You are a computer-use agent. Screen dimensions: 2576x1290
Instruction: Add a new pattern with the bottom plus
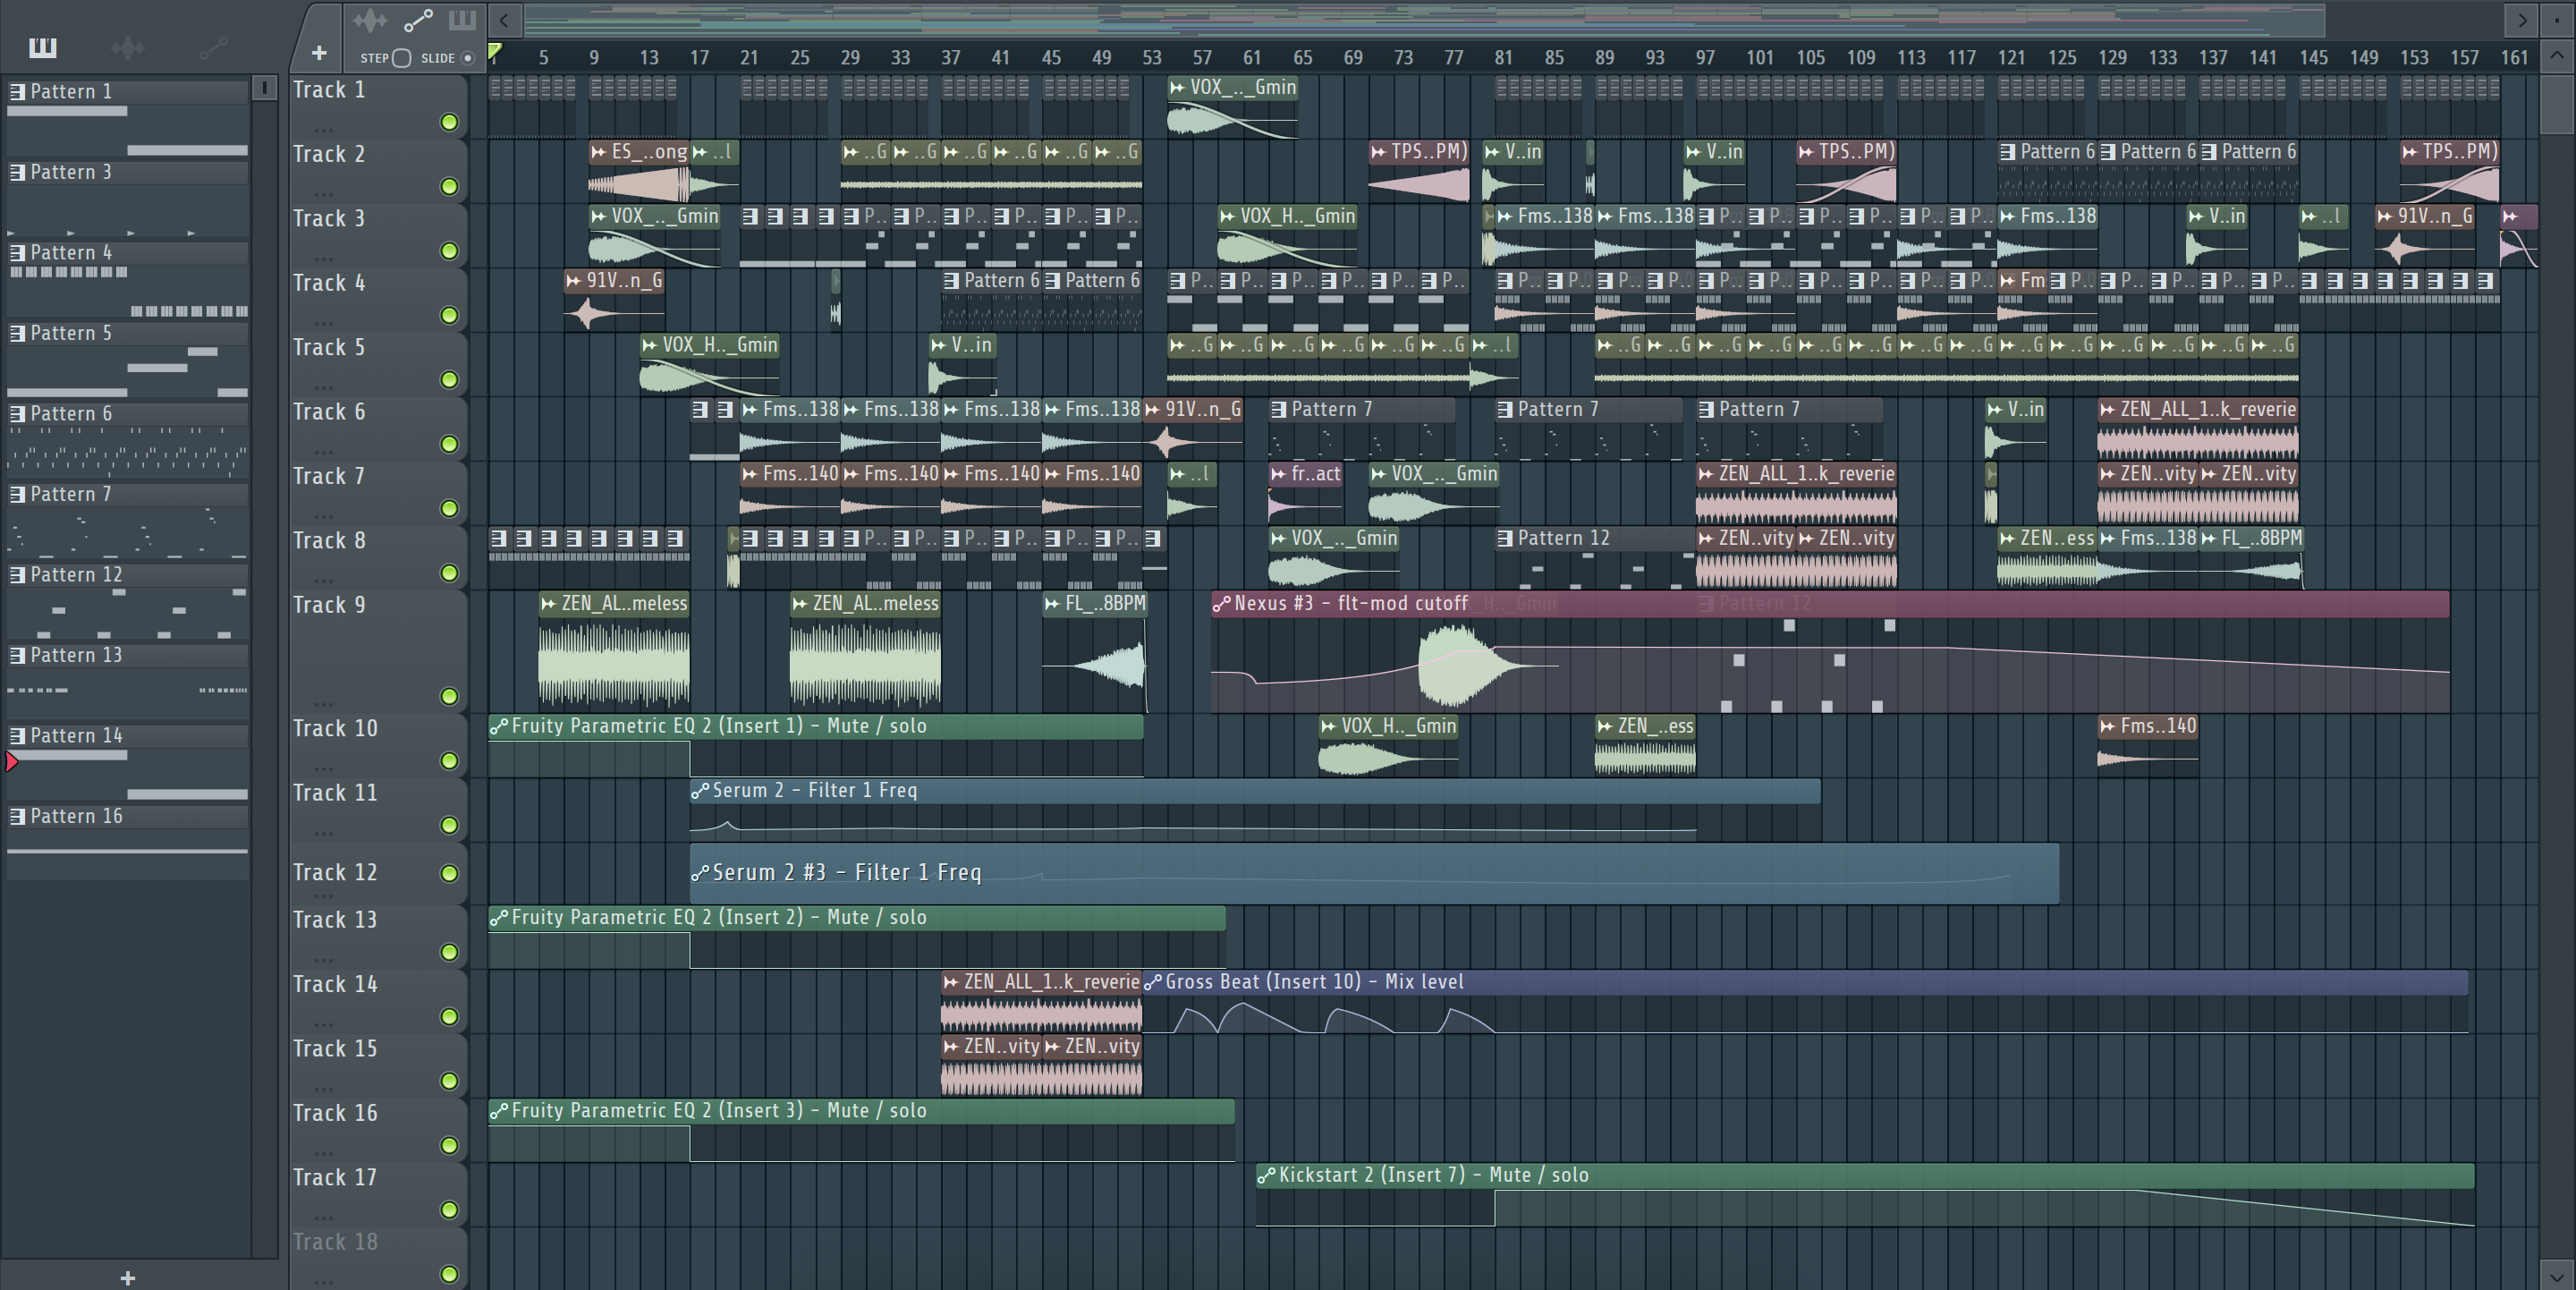tap(127, 1277)
